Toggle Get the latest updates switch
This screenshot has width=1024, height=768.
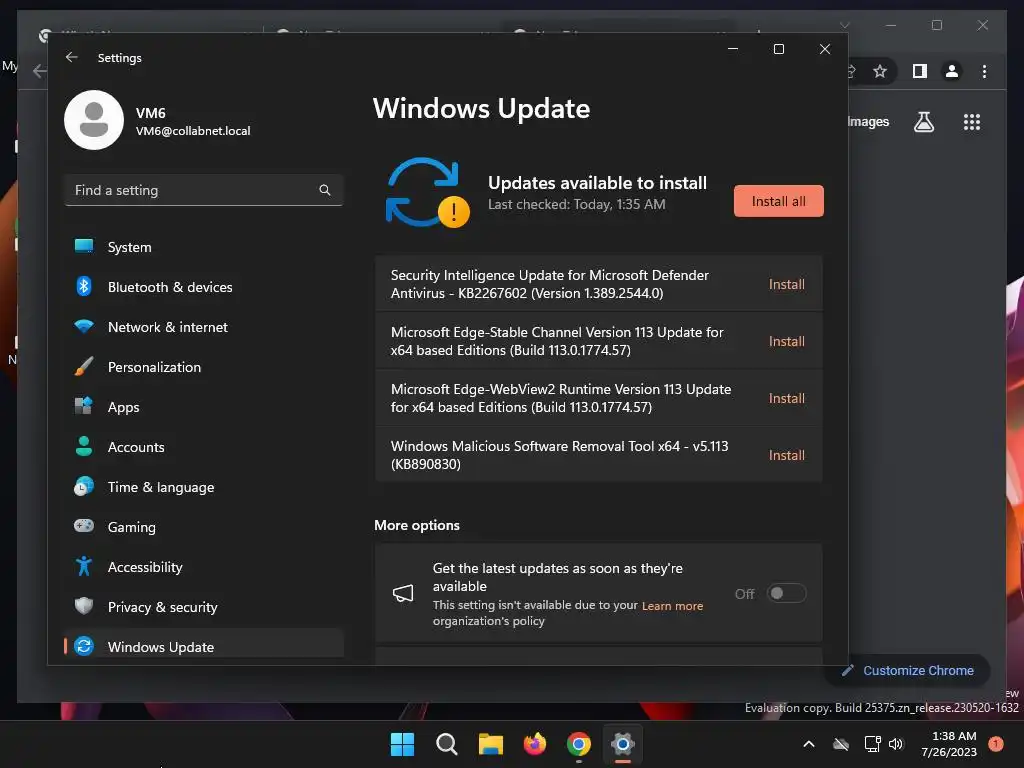[x=786, y=593]
